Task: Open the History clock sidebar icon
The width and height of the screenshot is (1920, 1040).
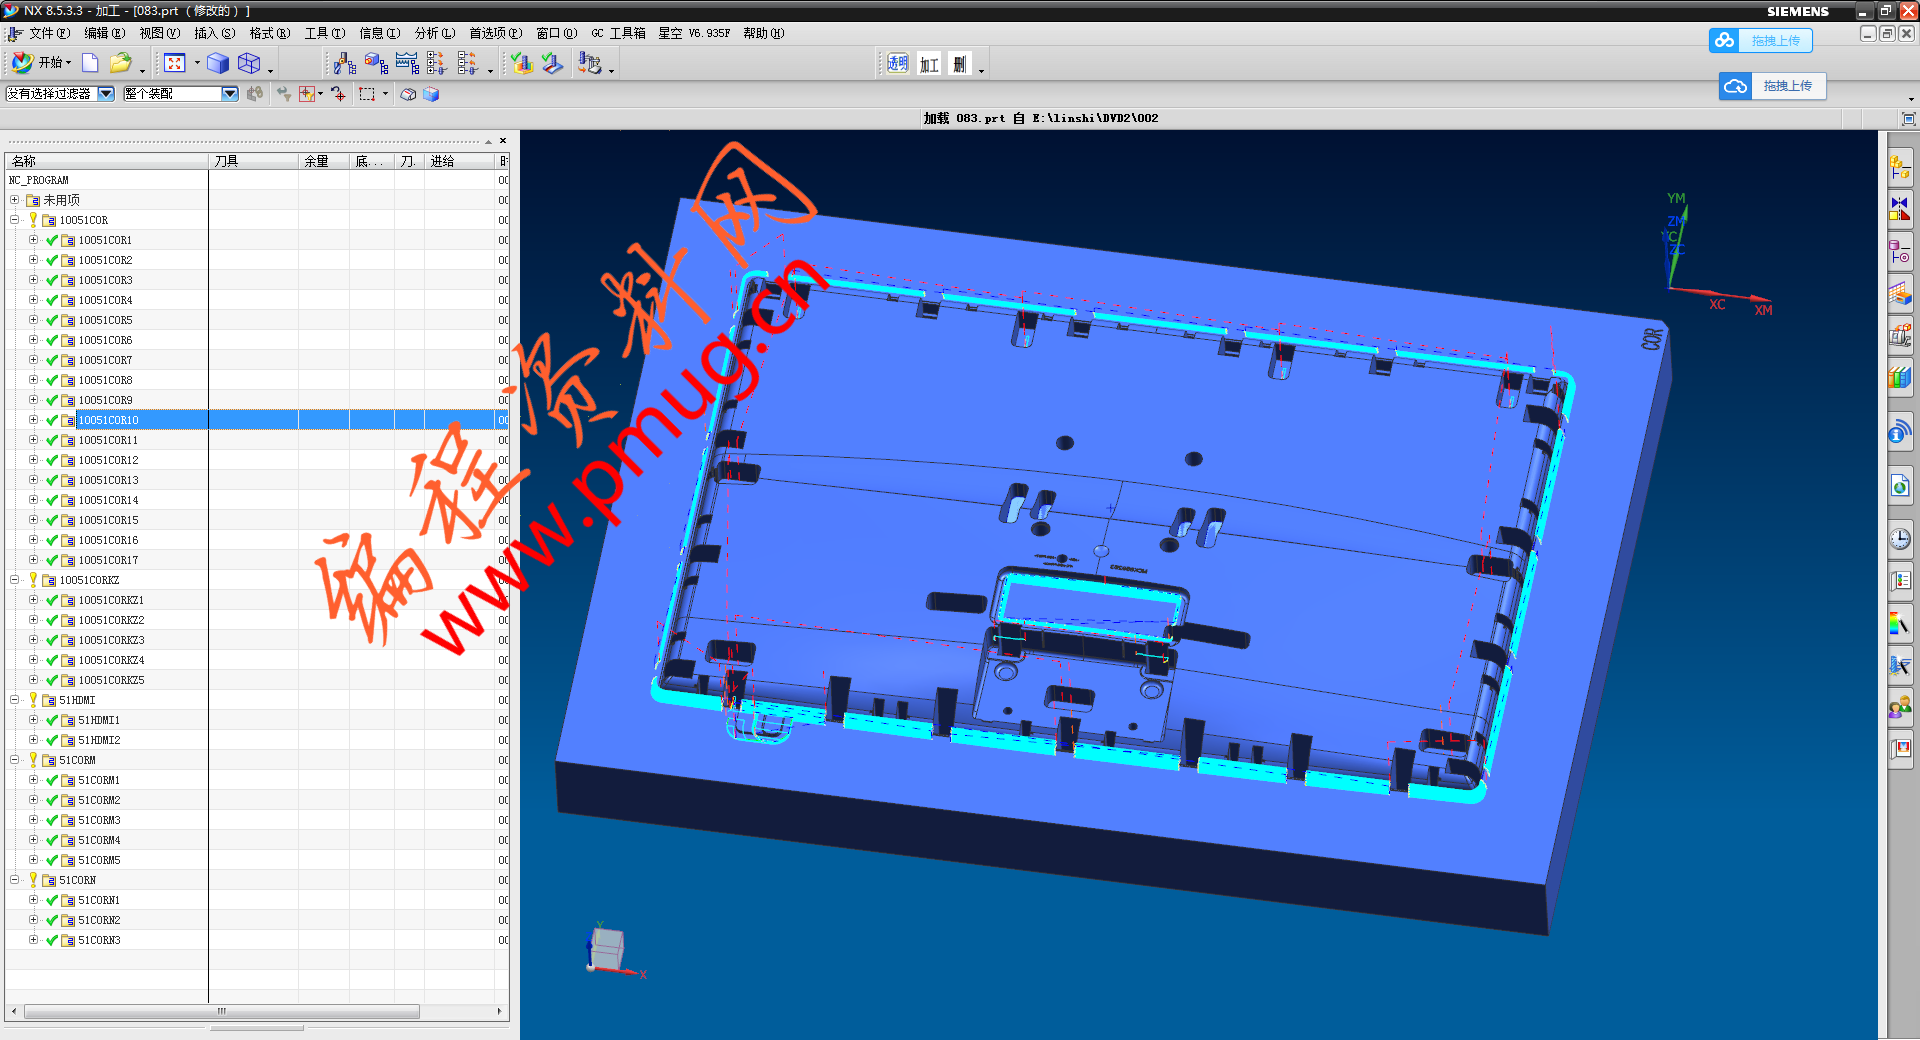Action: (1900, 539)
